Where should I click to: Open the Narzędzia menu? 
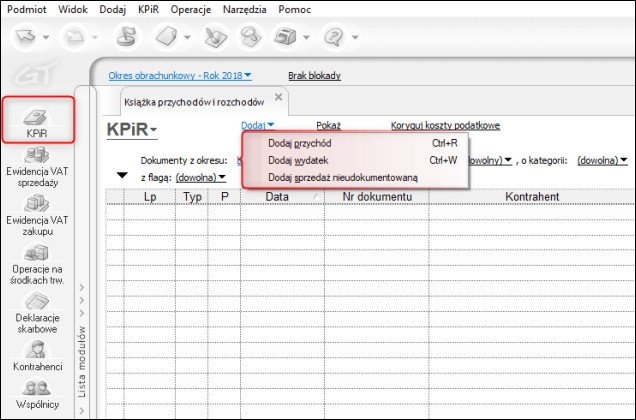coord(245,9)
